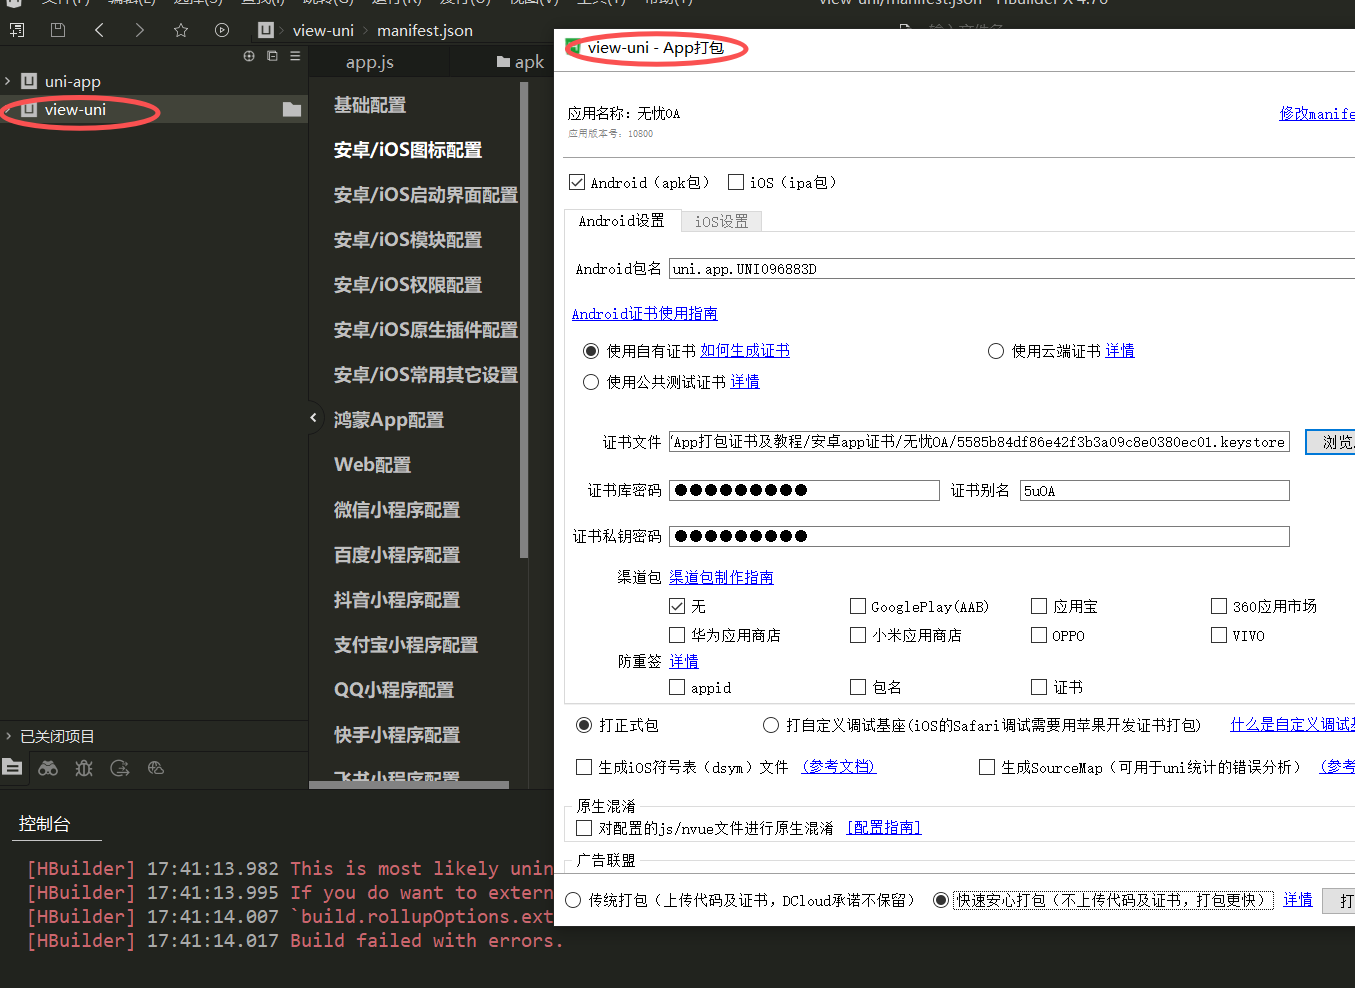The height and width of the screenshot is (988, 1355).
Task: Go back using the left arrow icon
Action: [x=99, y=30]
